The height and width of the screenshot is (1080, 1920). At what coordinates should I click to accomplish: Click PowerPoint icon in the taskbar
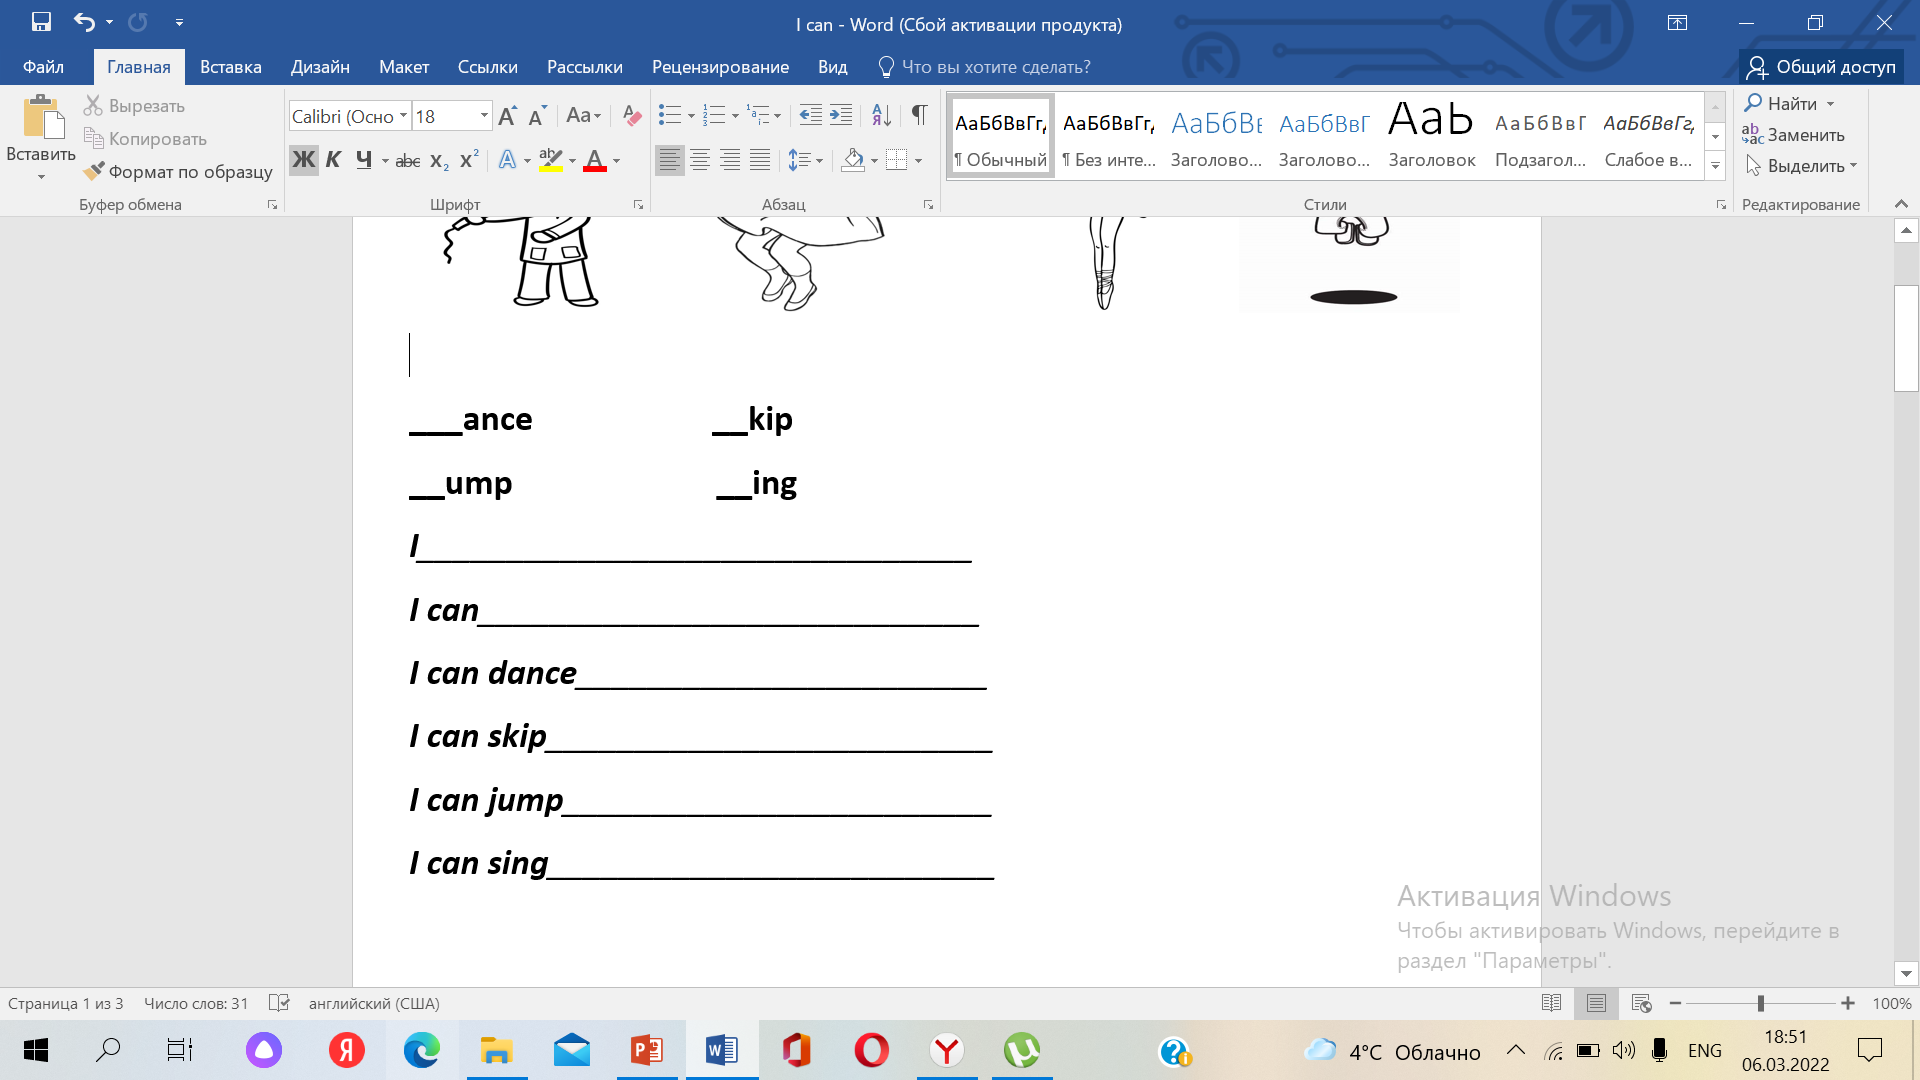click(x=647, y=1051)
